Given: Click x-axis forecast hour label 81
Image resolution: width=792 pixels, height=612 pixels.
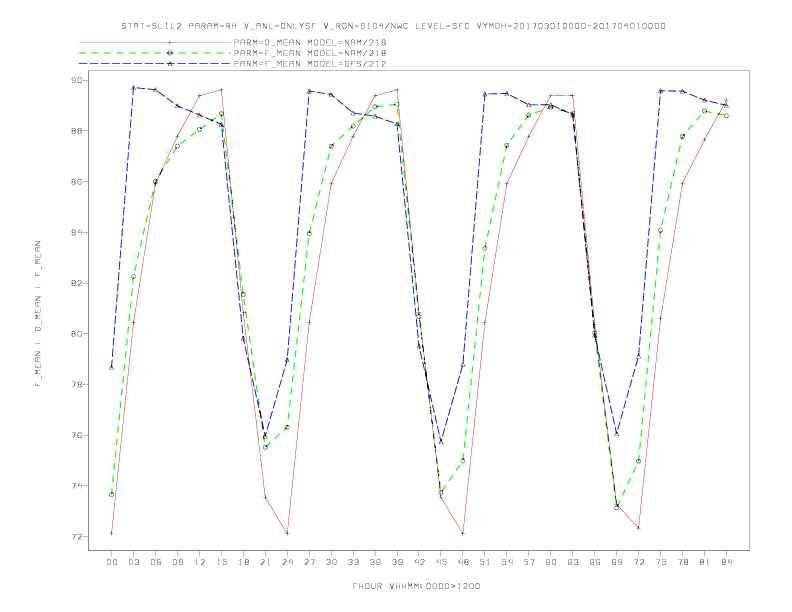Looking at the screenshot, I should pos(705,562).
